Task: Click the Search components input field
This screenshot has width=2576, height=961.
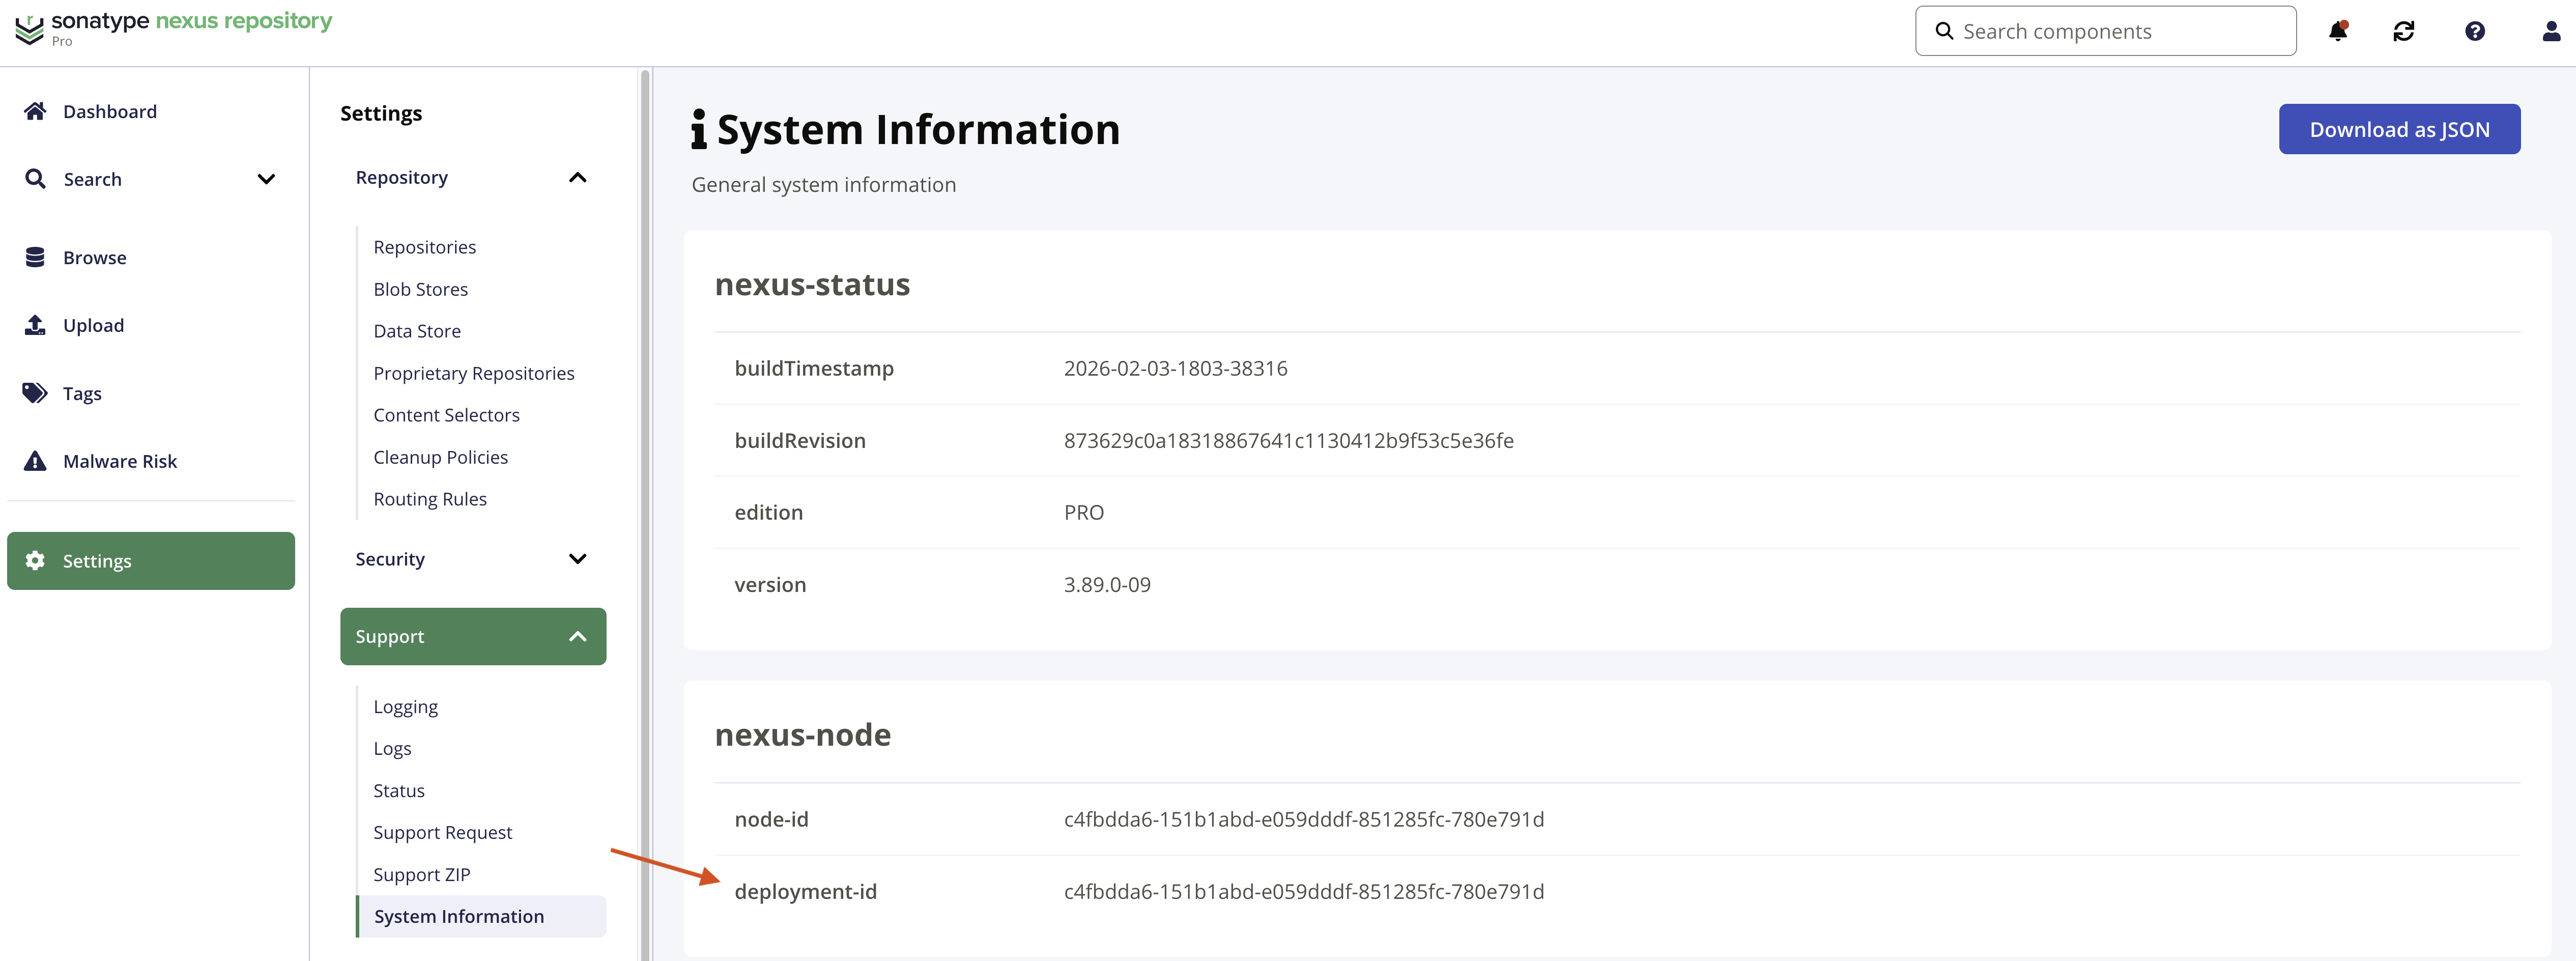Action: pyautogui.click(x=2105, y=31)
